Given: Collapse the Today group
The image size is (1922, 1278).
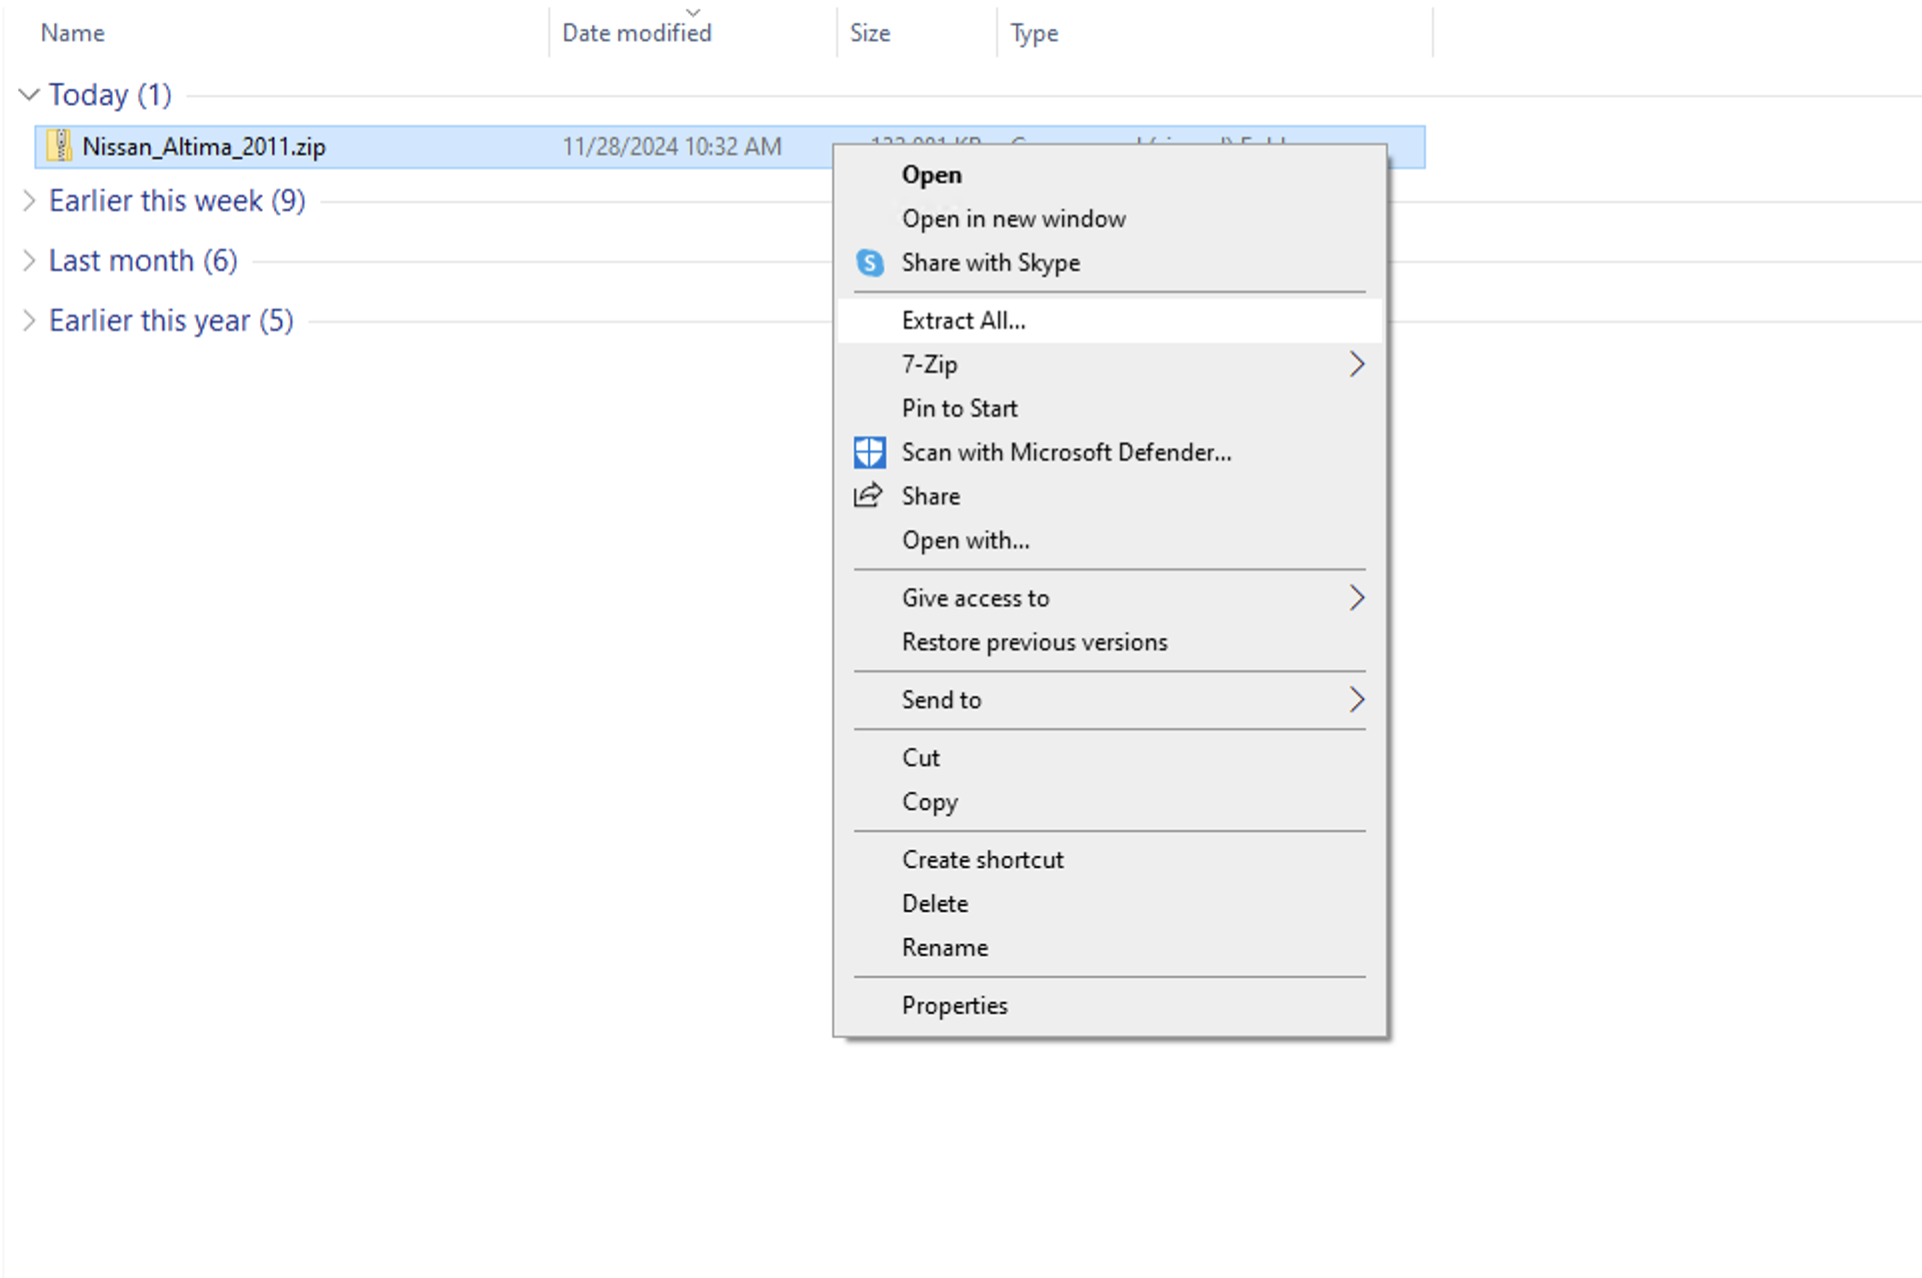Looking at the screenshot, I should pos(29,95).
